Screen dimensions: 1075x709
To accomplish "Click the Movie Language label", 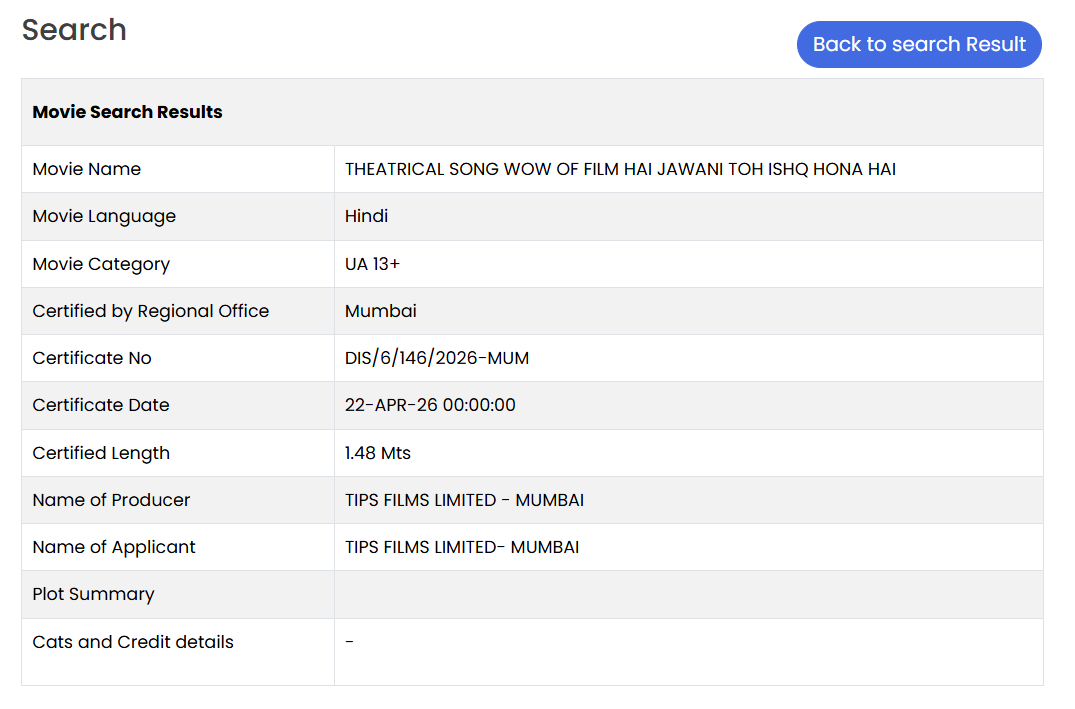I will pyautogui.click(x=104, y=217).
